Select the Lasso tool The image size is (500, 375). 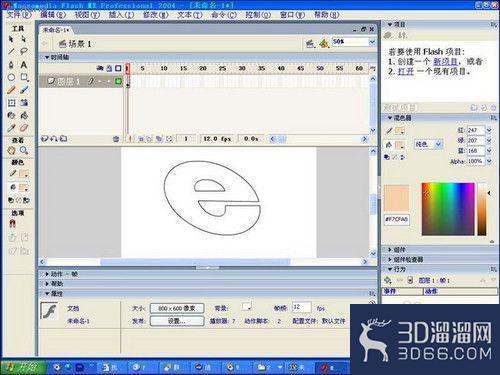24,52
